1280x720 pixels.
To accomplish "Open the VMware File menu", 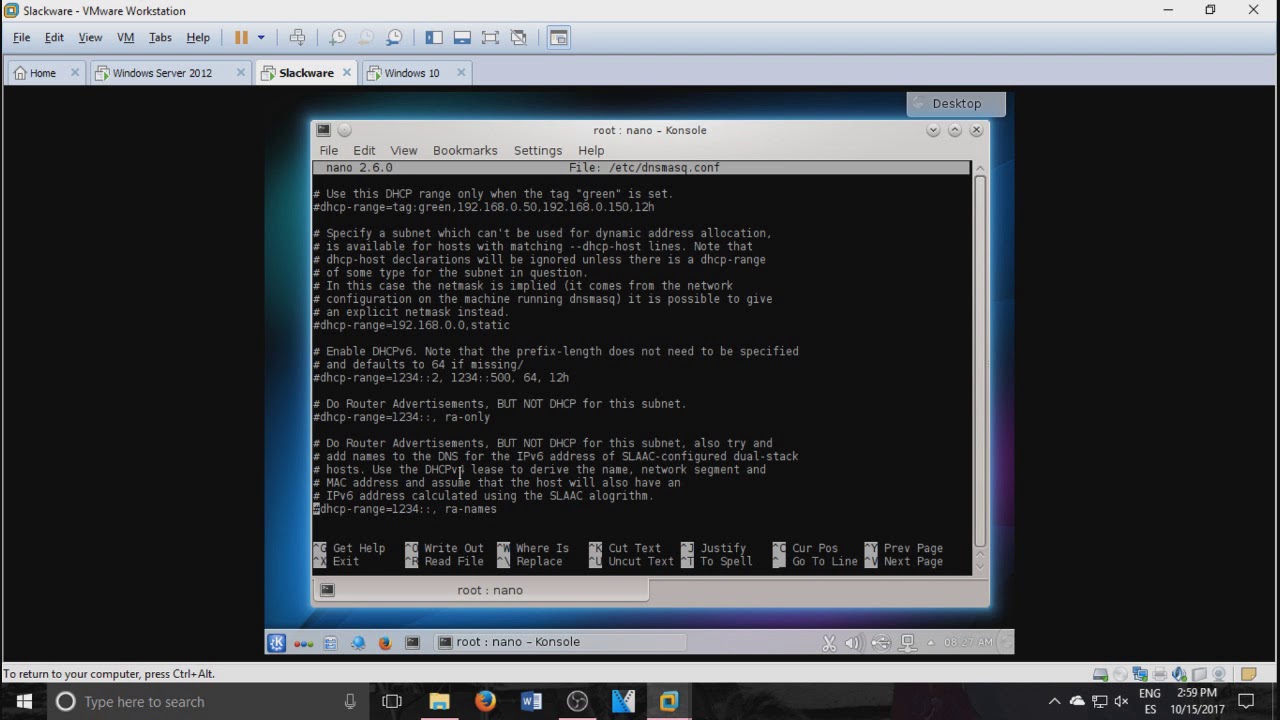I will pyautogui.click(x=21, y=37).
